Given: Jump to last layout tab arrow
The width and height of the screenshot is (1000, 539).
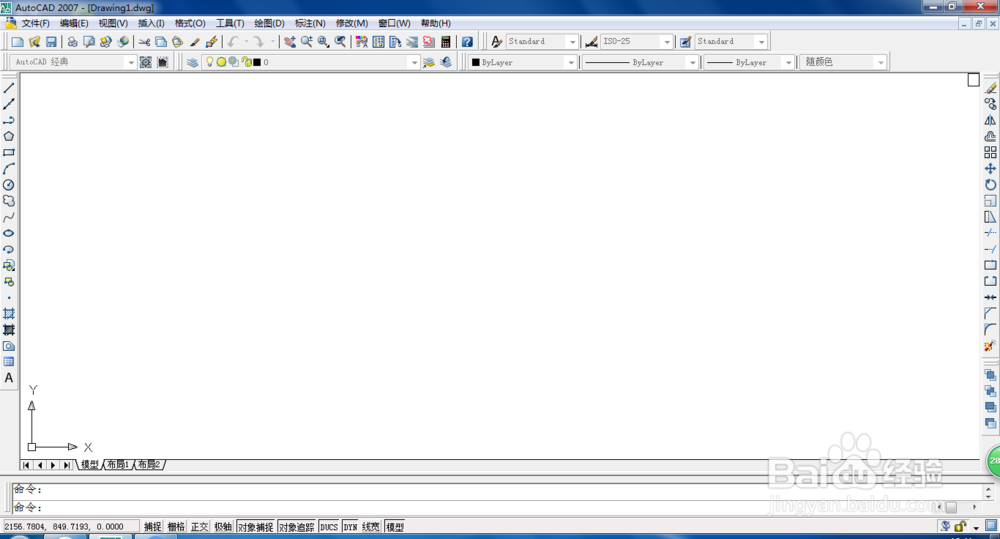Looking at the screenshot, I should pos(66,465).
